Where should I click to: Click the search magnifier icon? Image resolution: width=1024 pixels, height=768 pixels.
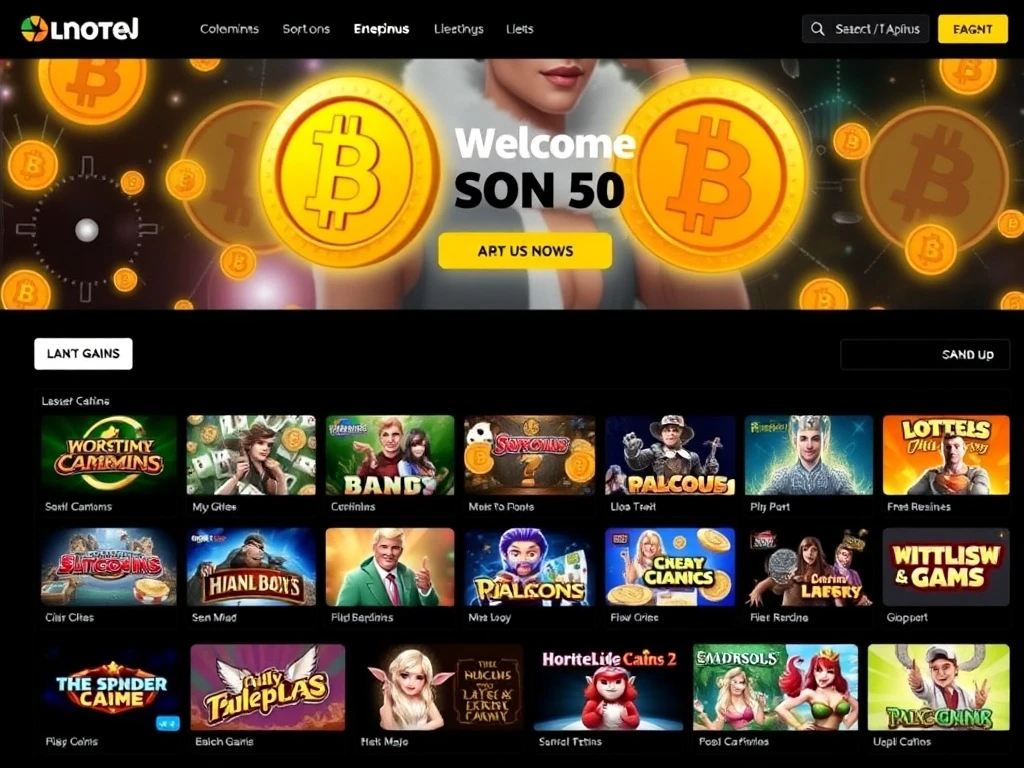coord(818,29)
